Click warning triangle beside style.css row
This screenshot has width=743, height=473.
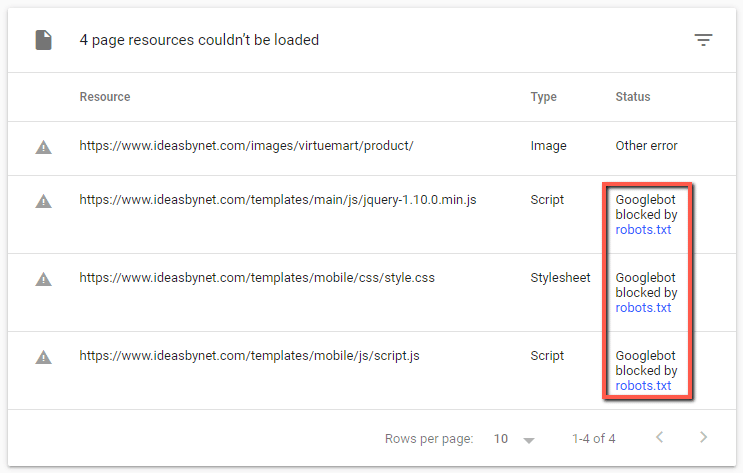click(x=43, y=279)
